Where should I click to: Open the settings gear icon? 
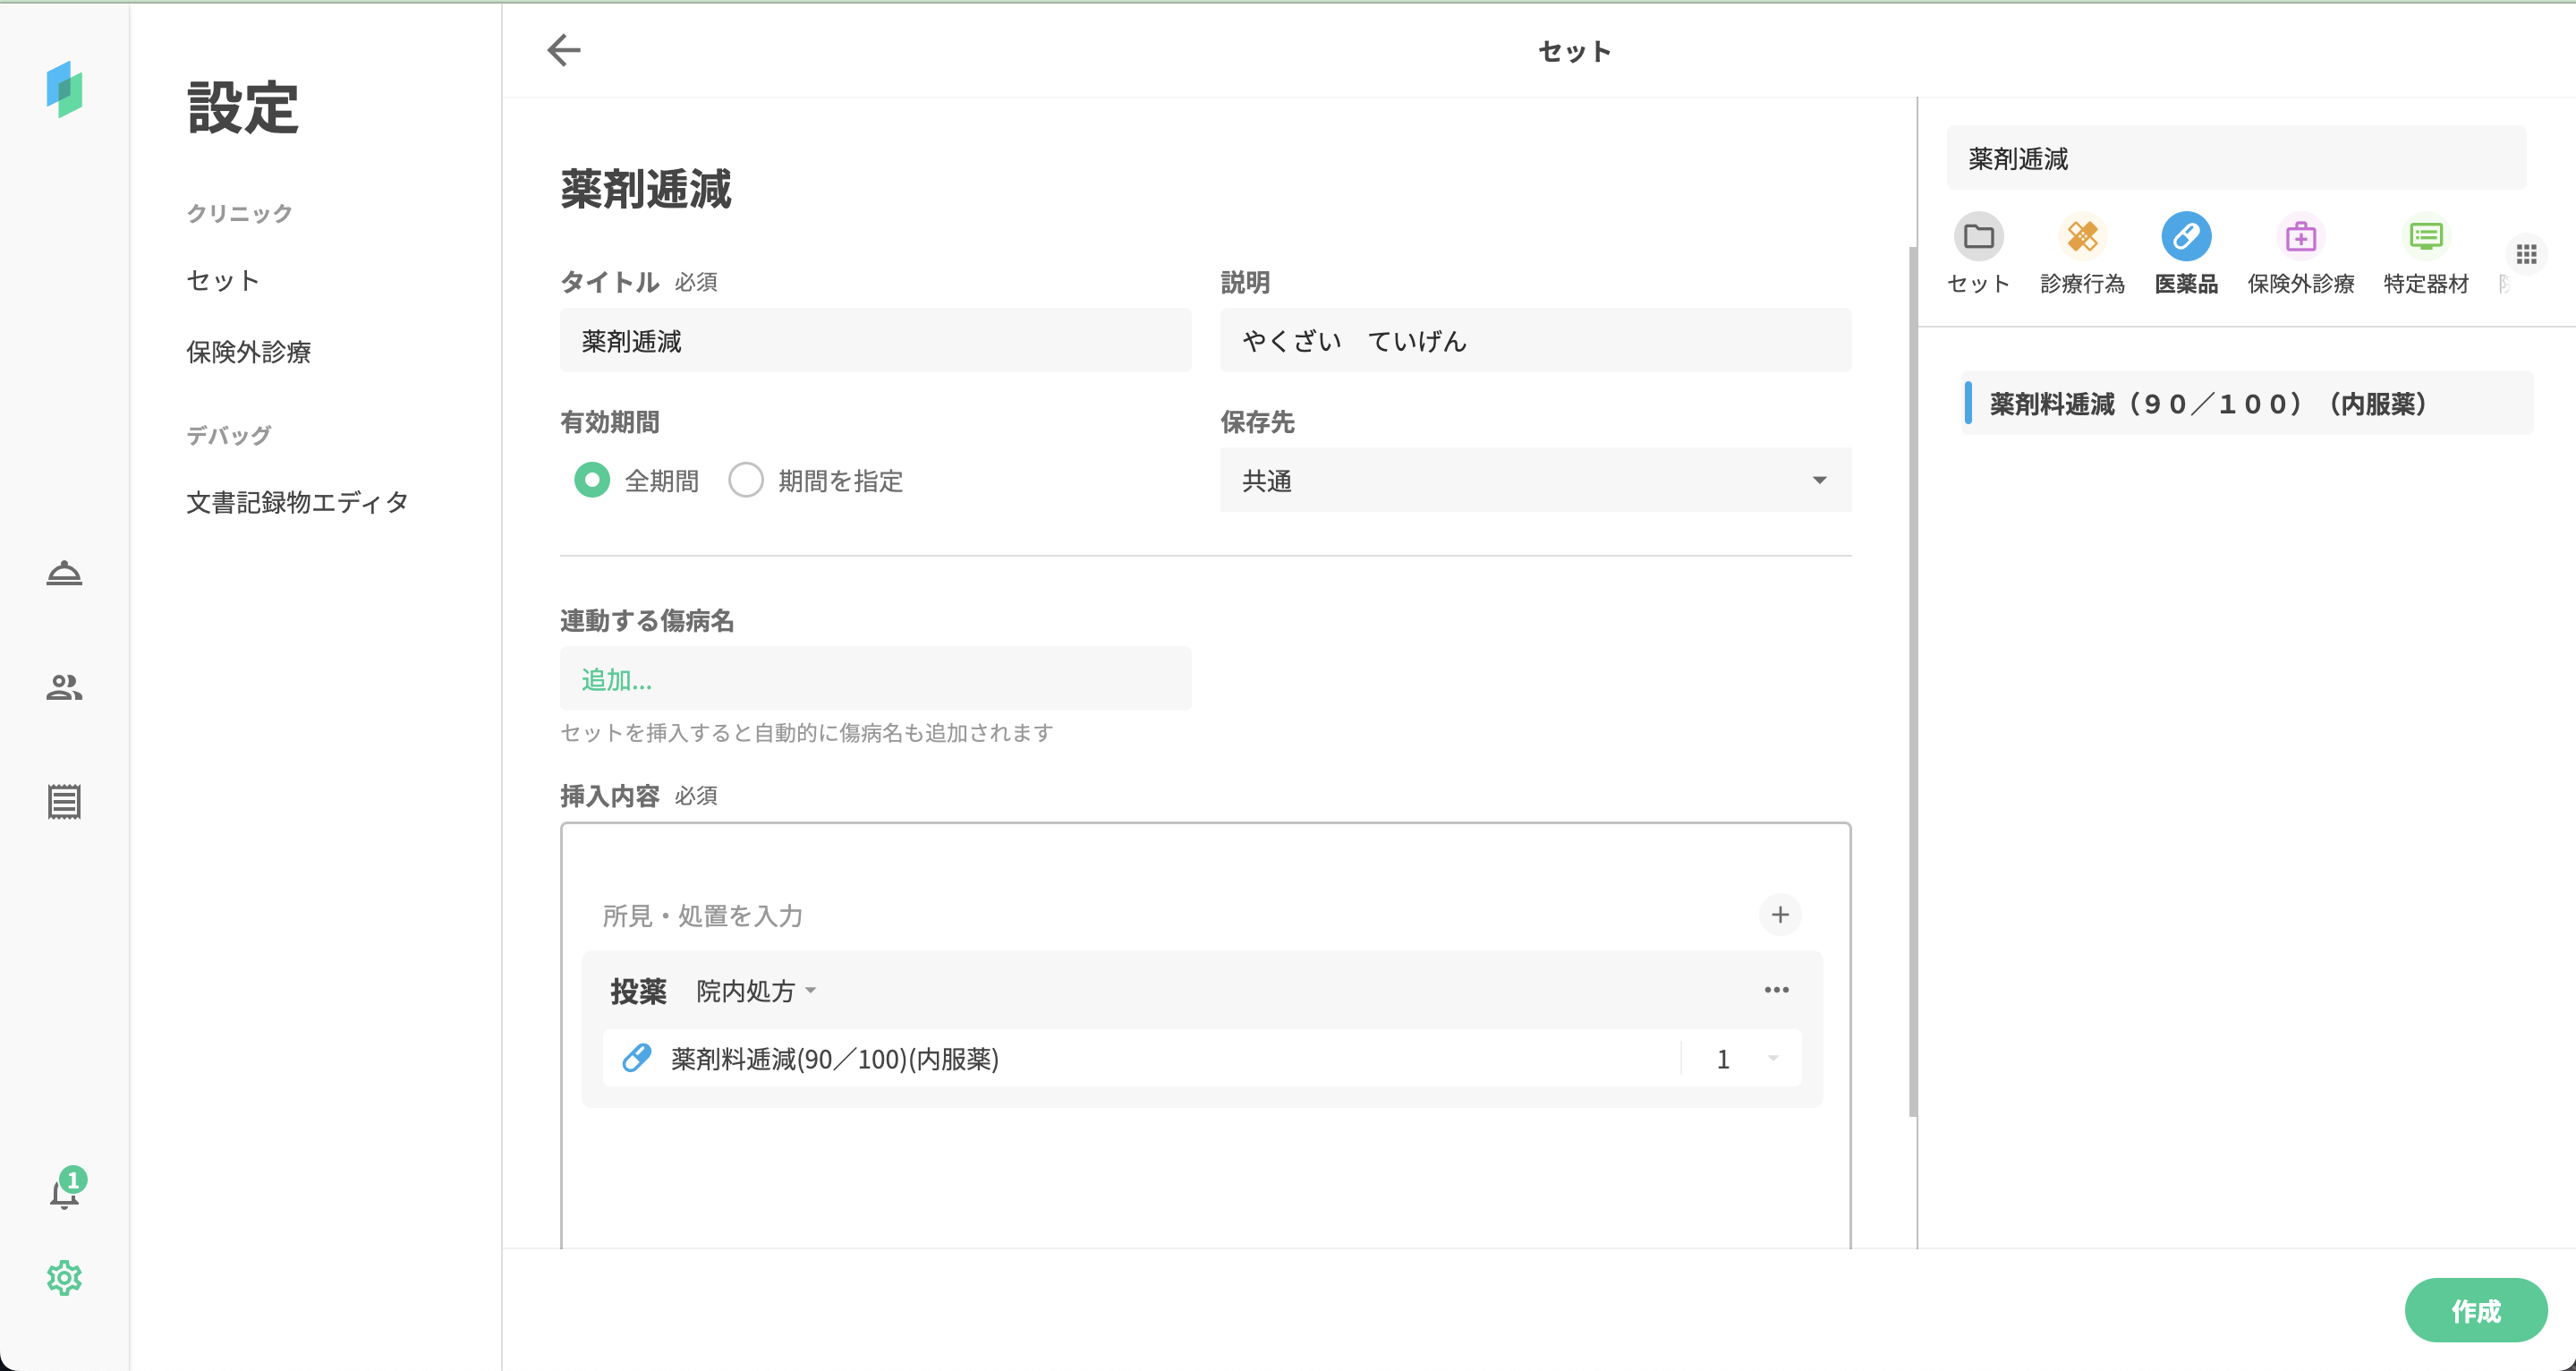[64, 1277]
